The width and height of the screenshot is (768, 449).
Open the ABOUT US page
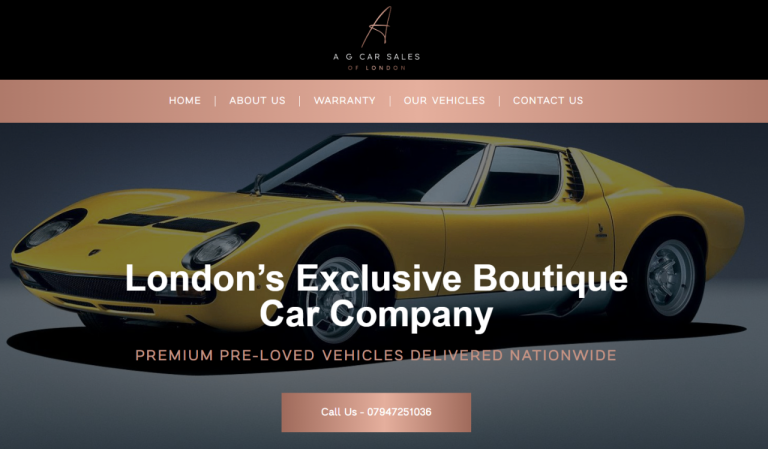[257, 100]
